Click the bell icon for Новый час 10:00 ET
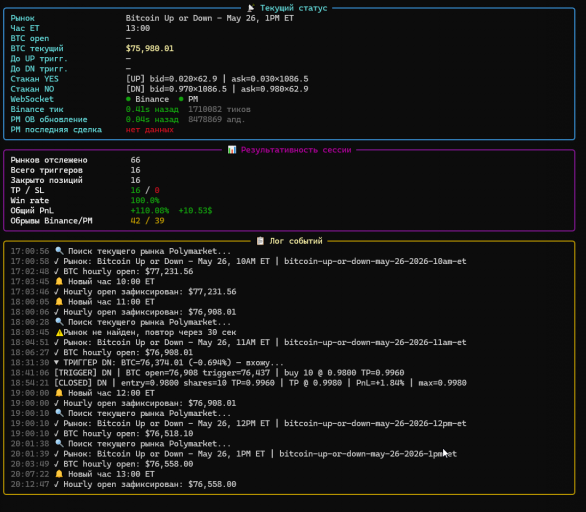 tap(59, 281)
